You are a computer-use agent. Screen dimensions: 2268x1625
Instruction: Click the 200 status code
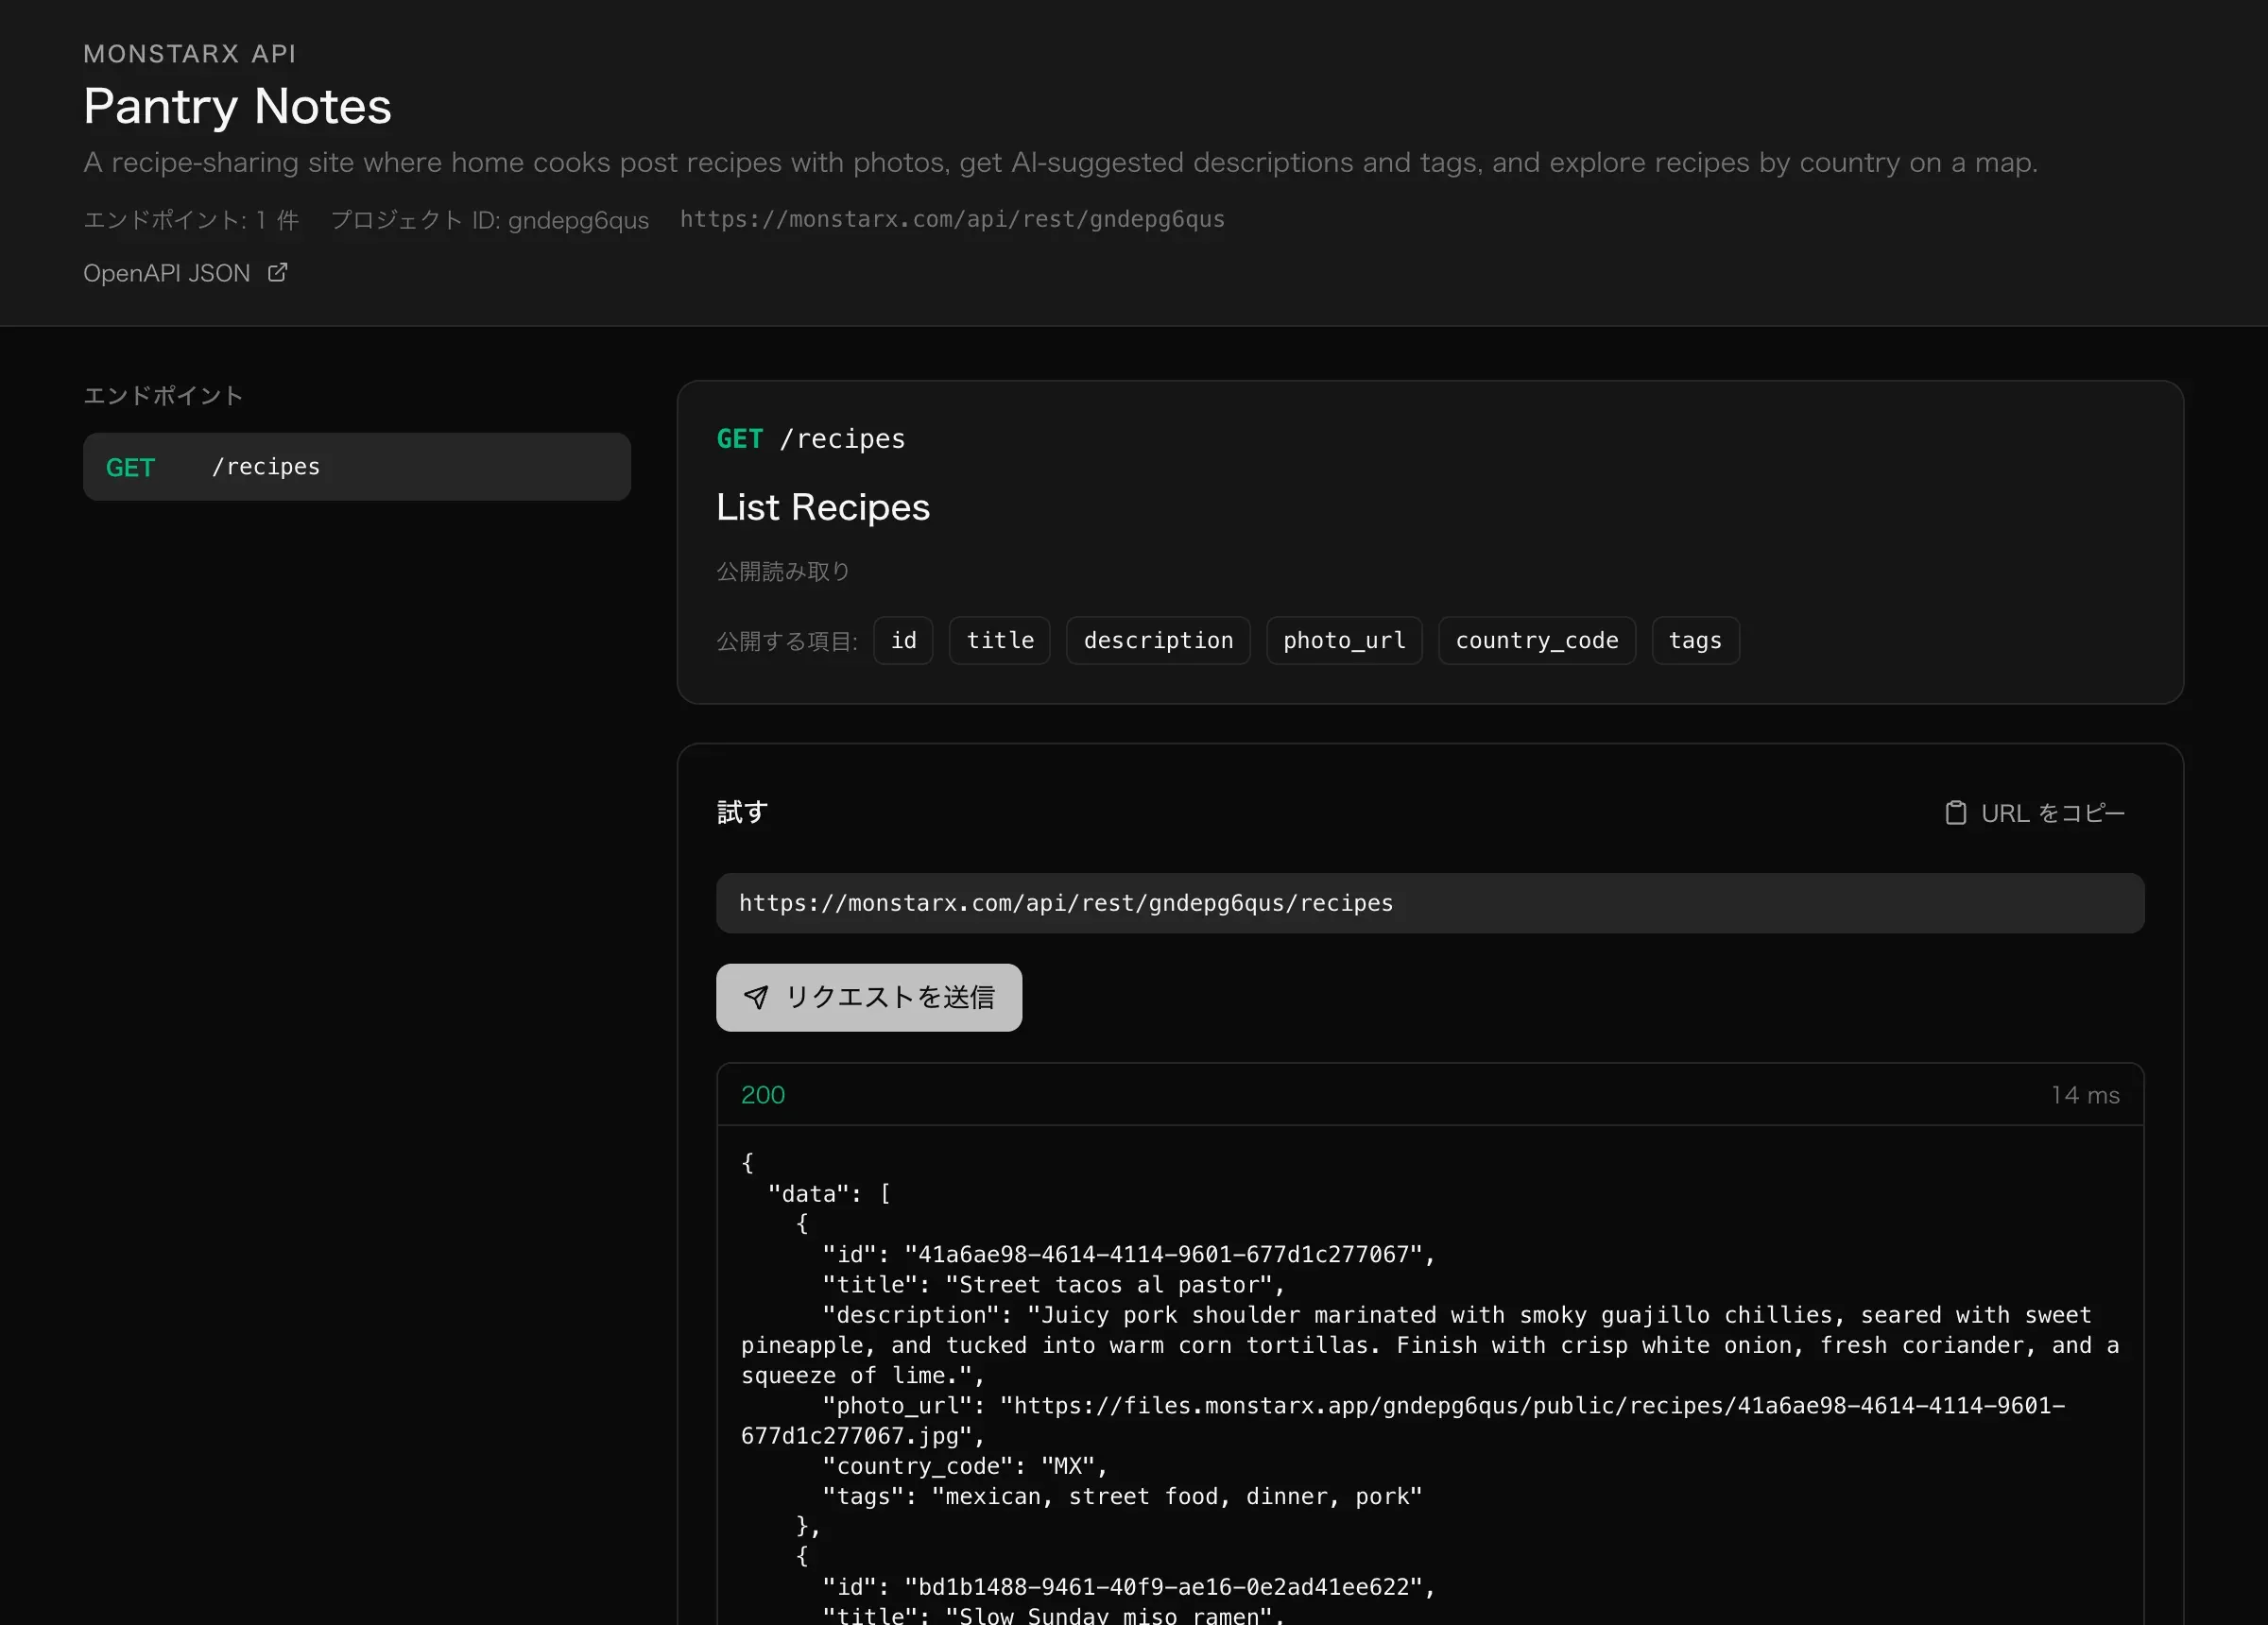(x=763, y=1095)
